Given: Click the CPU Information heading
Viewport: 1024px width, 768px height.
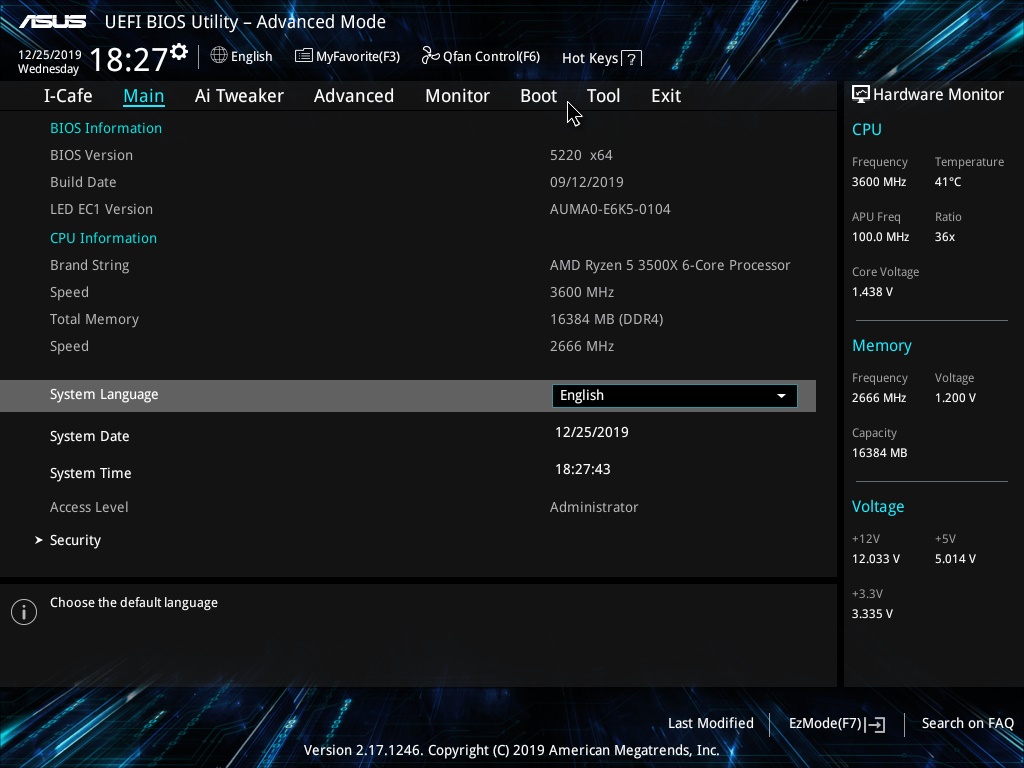Looking at the screenshot, I should pos(103,238).
